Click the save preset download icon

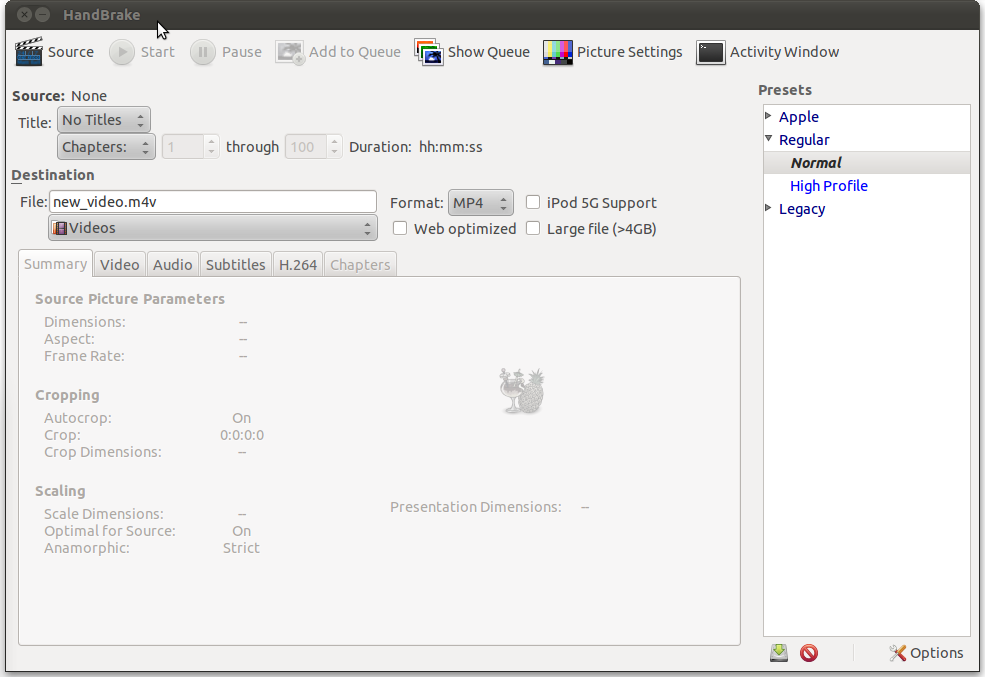click(779, 653)
